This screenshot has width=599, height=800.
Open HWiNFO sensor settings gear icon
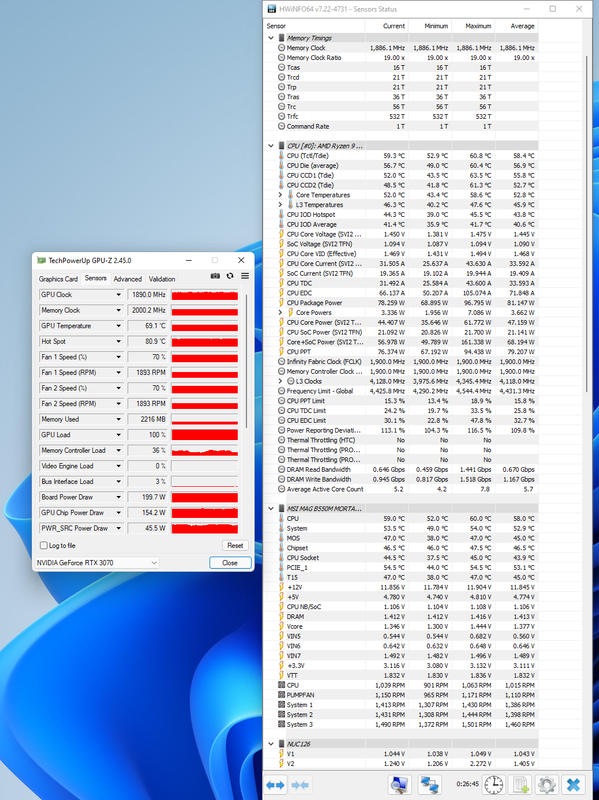click(546, 785)
